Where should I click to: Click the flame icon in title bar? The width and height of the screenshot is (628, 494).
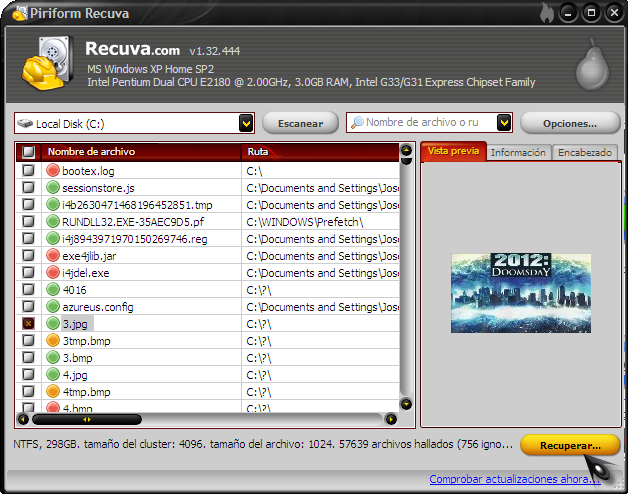pos(547,13)
